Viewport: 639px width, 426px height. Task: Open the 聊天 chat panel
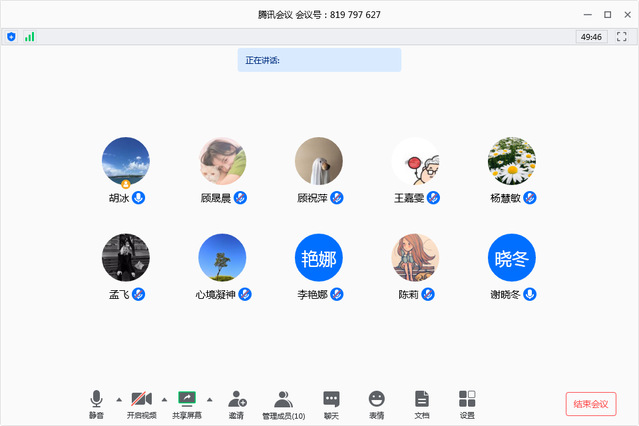331,399
